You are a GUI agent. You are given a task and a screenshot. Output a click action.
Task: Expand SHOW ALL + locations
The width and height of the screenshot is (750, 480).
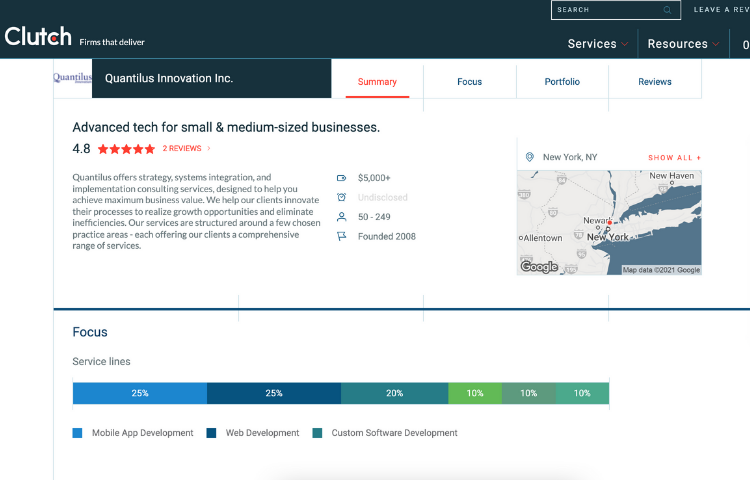(x=674, y=158)
